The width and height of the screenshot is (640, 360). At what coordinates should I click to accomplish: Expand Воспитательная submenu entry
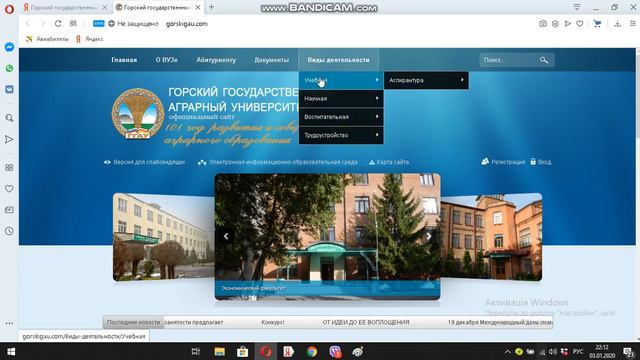(x=341, y=117)
